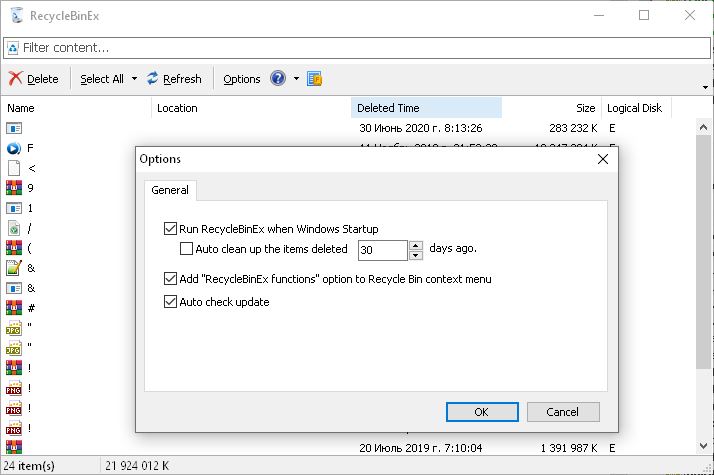
Task: Select the file icon for item /
Action: pos(14,228)
